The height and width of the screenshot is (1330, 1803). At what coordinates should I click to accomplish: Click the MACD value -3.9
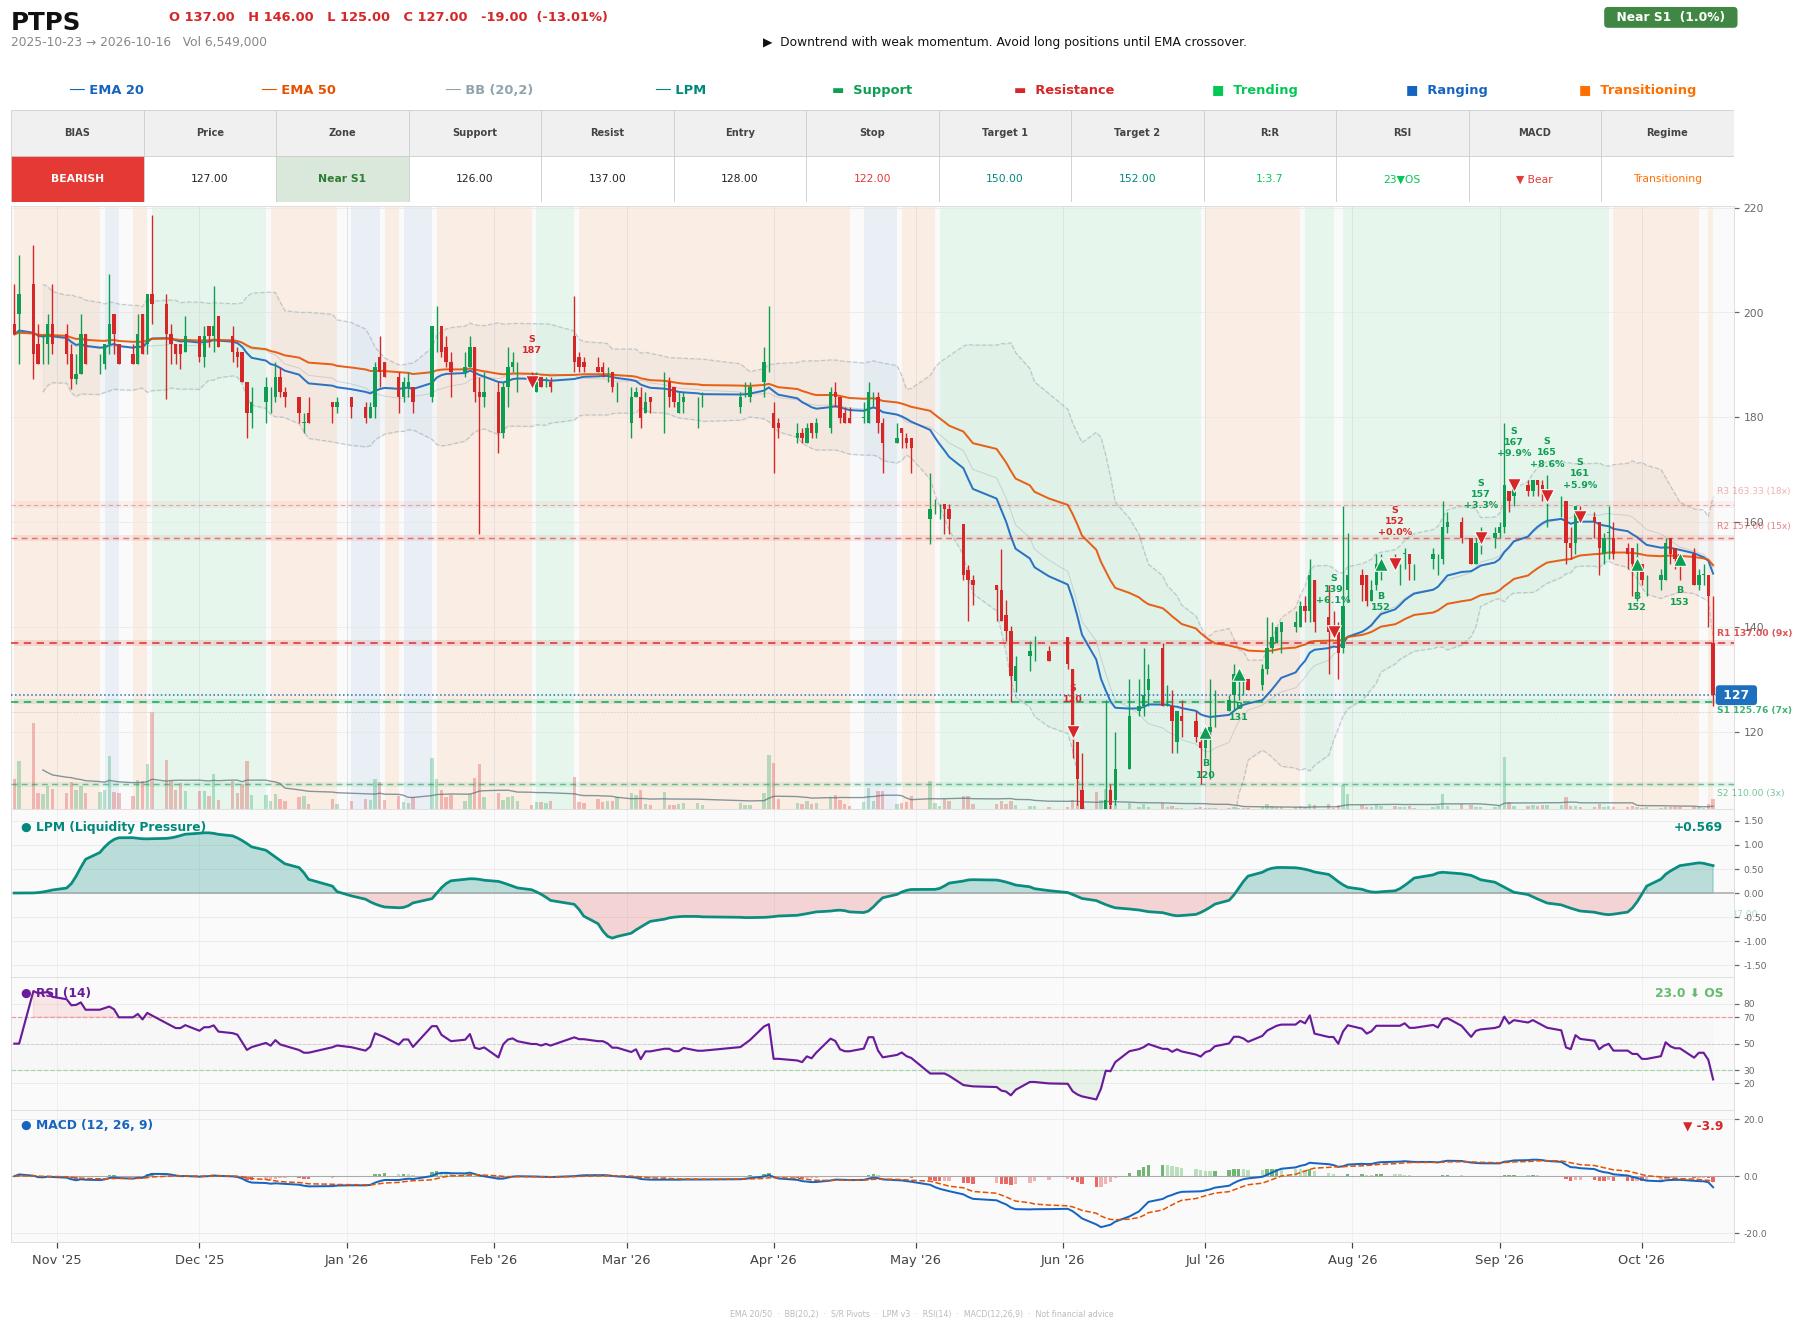pos(1703,1126)
